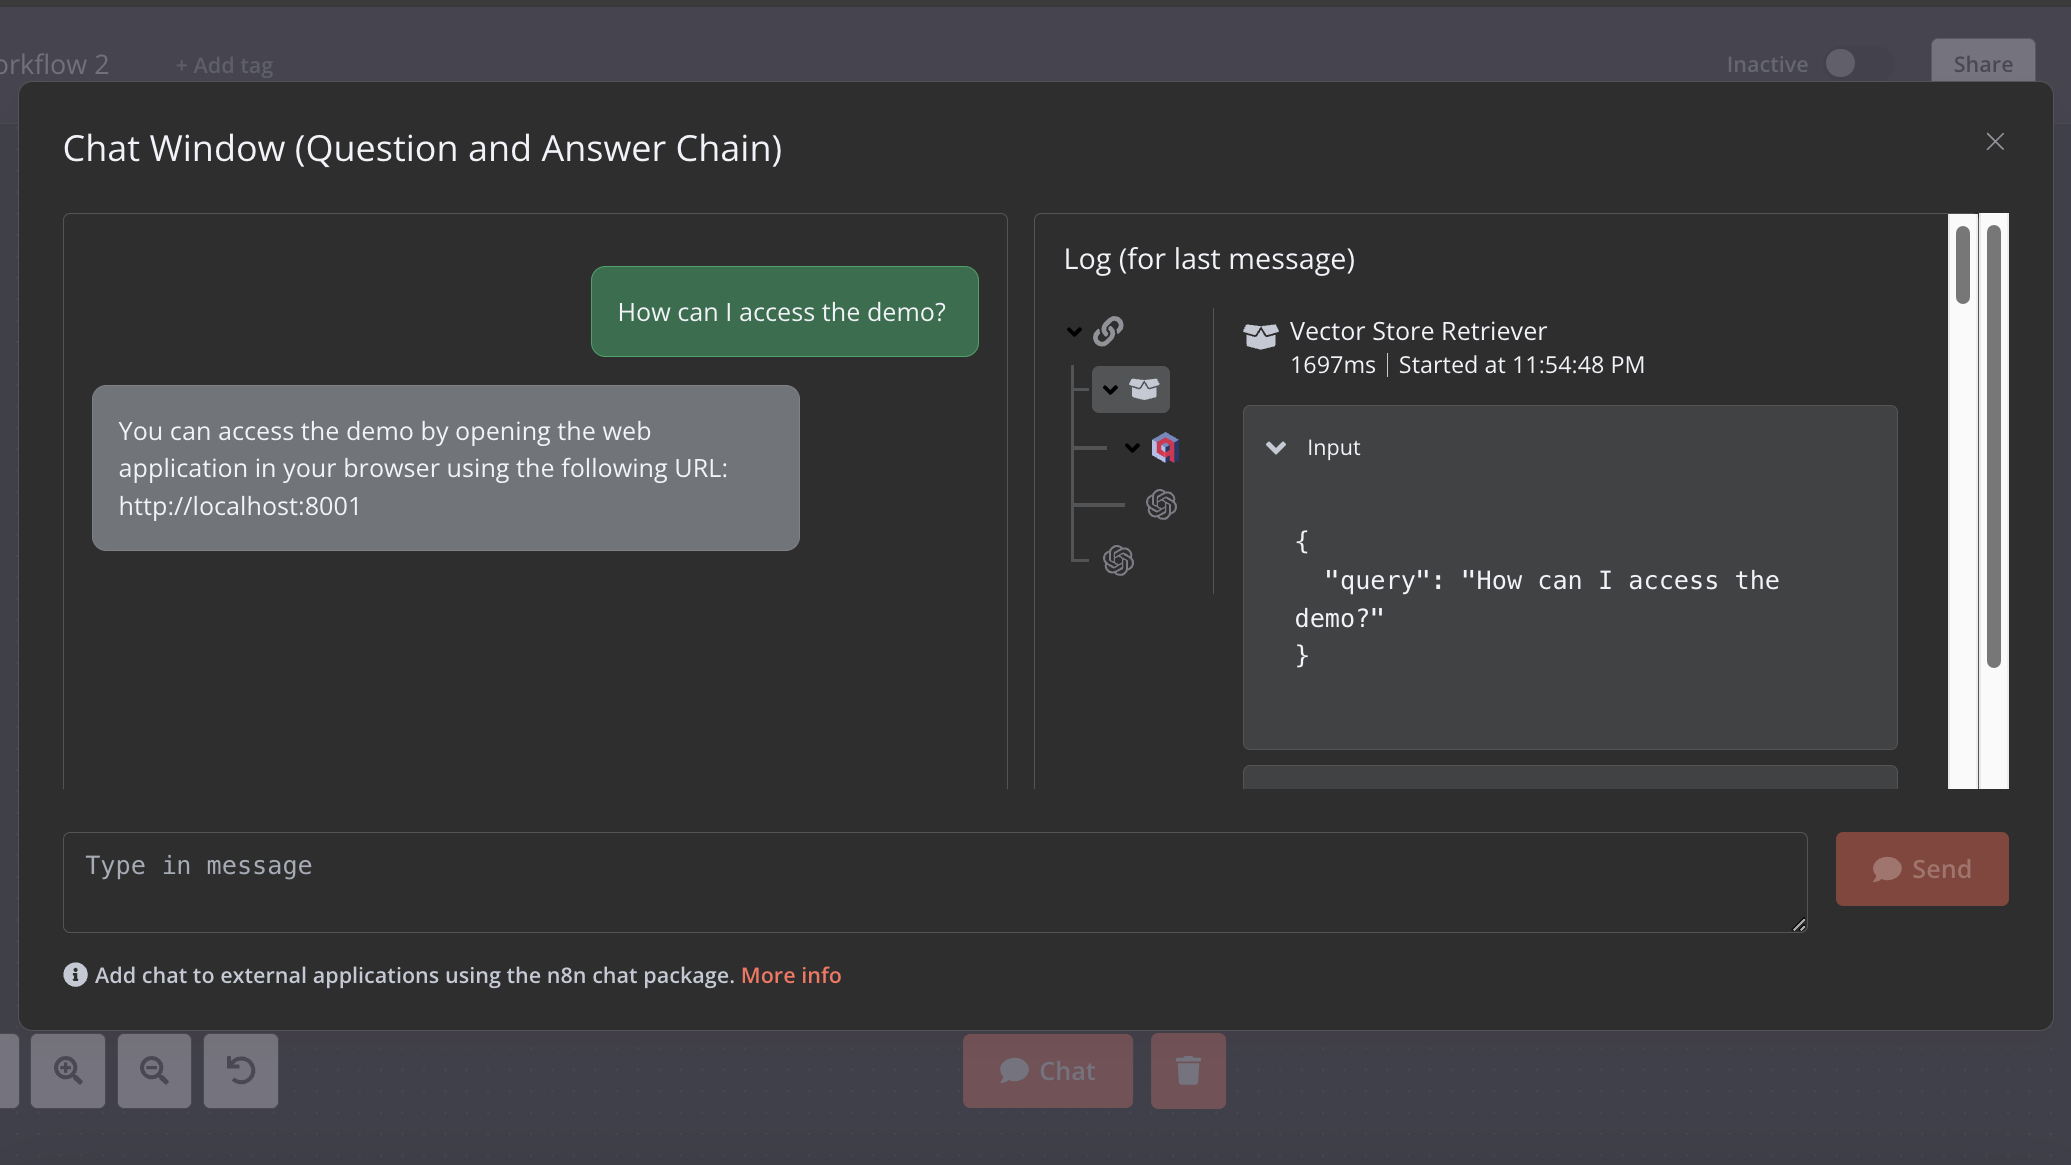
Task: Click the Send message button
Action: (x=1923, y=868)
